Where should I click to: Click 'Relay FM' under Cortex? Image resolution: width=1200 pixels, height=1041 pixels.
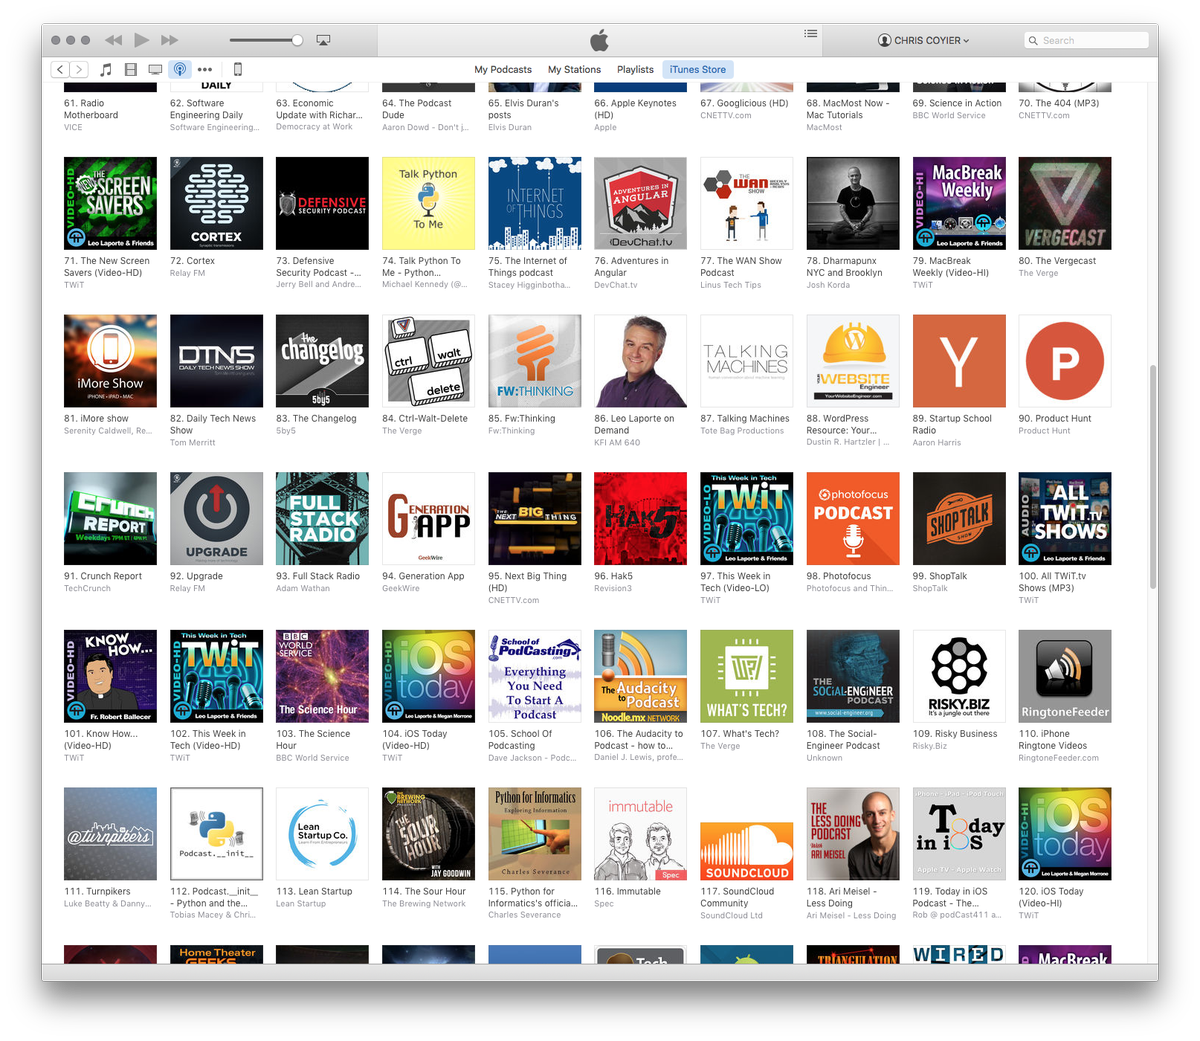click(x=187, y=273)
